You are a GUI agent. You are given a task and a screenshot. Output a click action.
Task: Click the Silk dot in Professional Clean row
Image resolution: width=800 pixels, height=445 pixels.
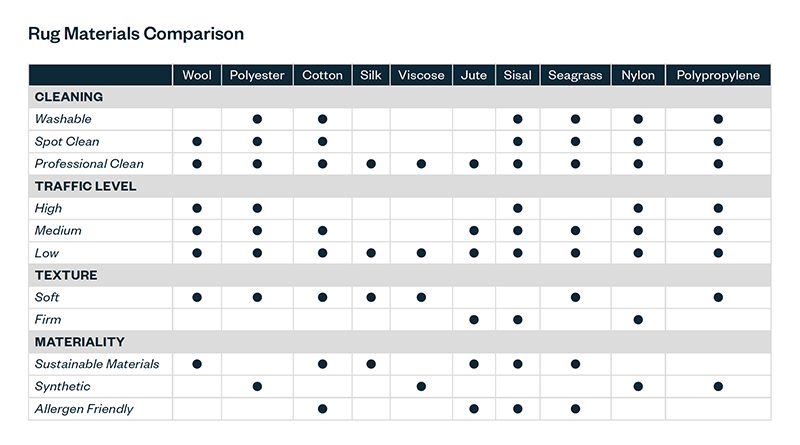click(371, 164)
